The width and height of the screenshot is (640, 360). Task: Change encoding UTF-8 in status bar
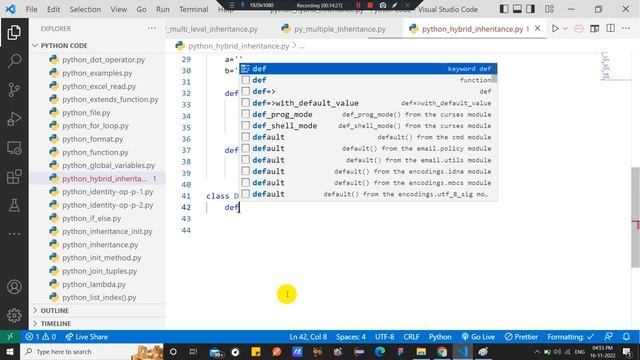[384, 337]
